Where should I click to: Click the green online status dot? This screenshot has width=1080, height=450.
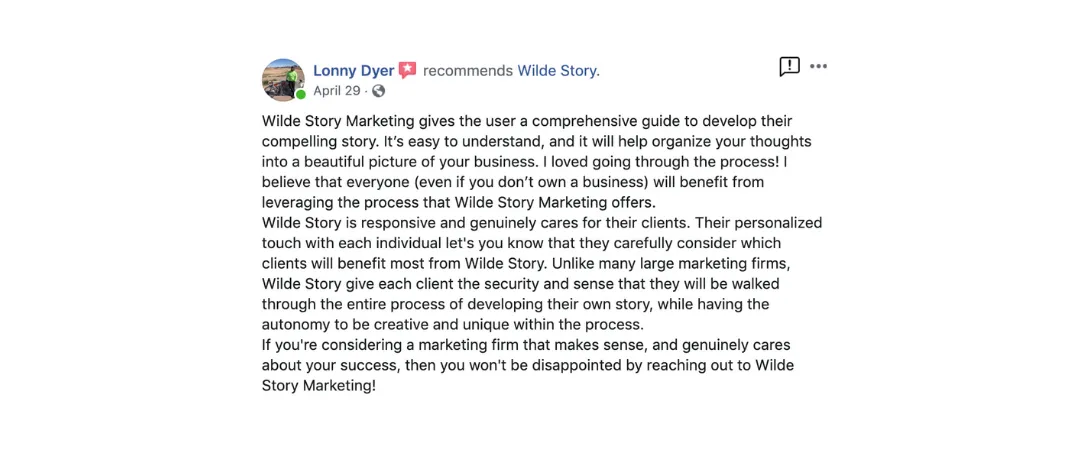click(x=301, y=94)
